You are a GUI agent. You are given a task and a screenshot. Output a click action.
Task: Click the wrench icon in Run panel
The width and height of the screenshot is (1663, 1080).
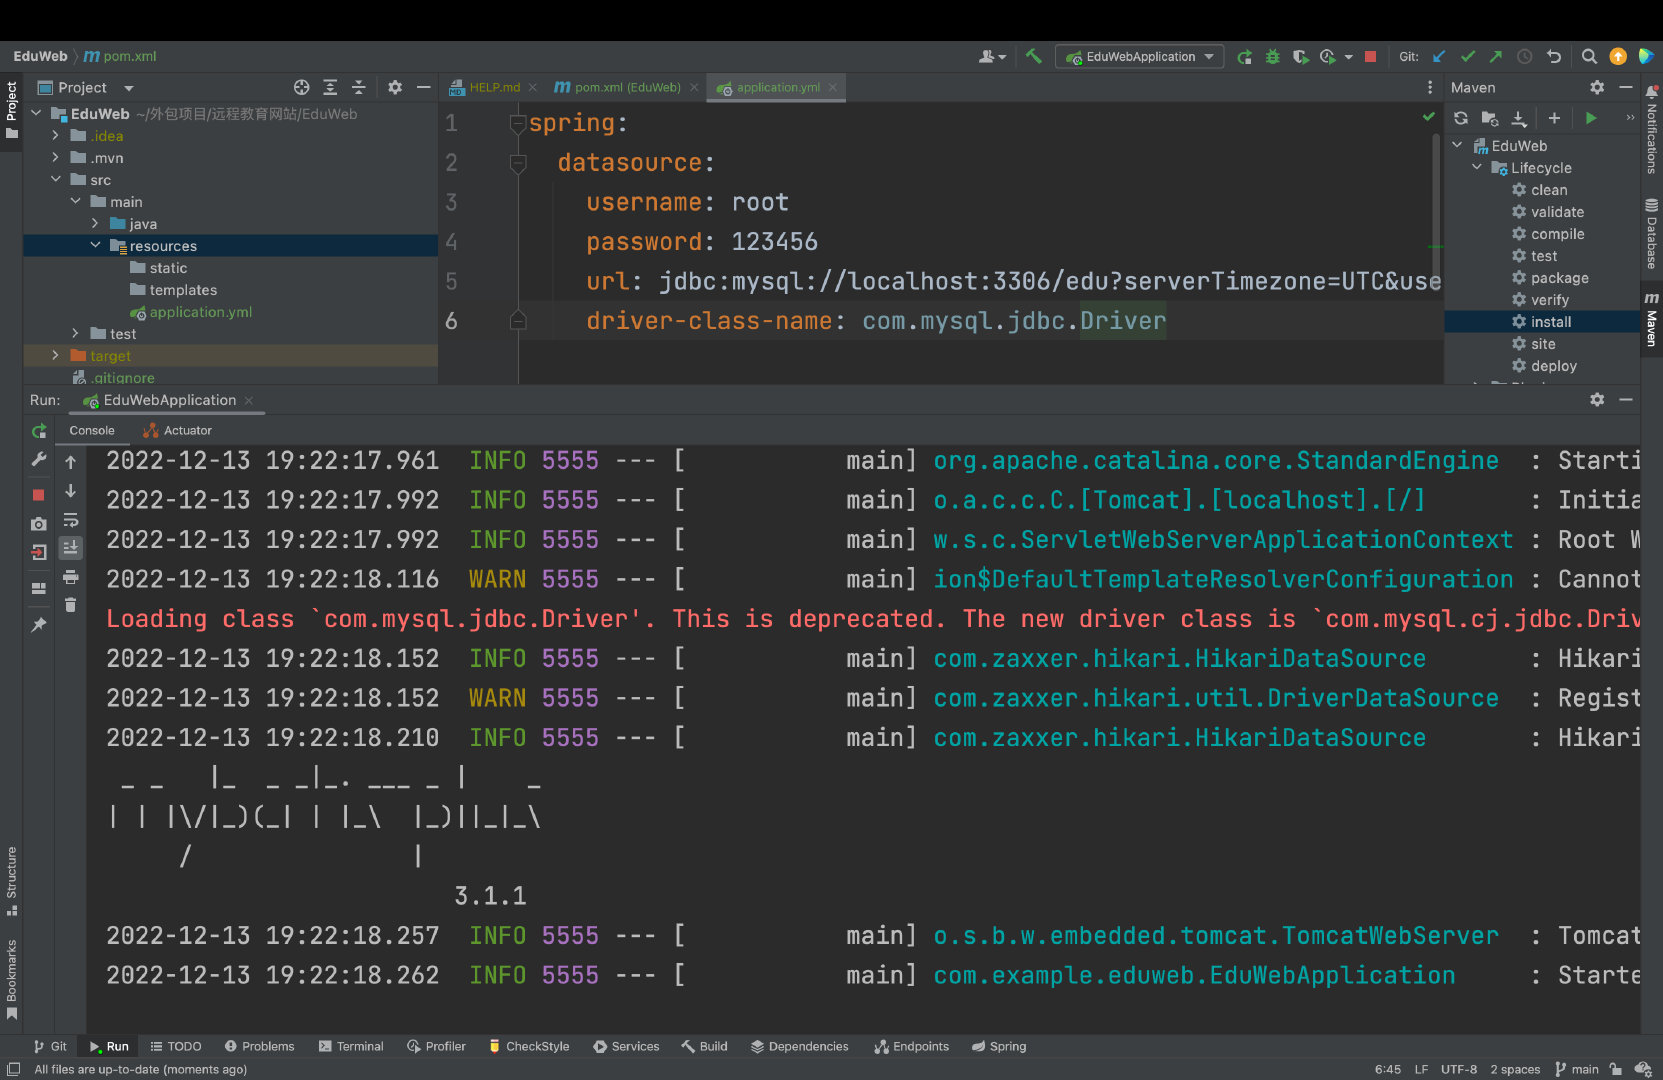click(x=39, y=460)
